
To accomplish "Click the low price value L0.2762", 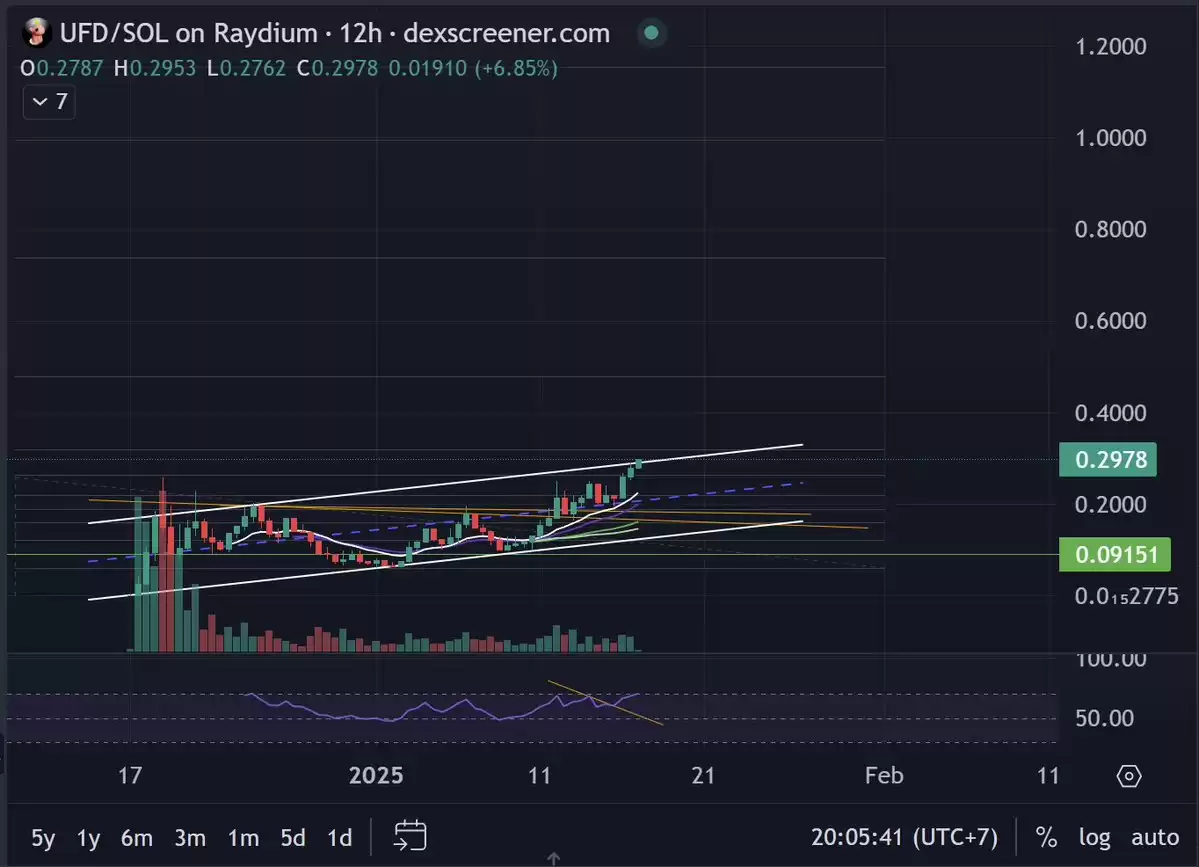I will [246, 69].
